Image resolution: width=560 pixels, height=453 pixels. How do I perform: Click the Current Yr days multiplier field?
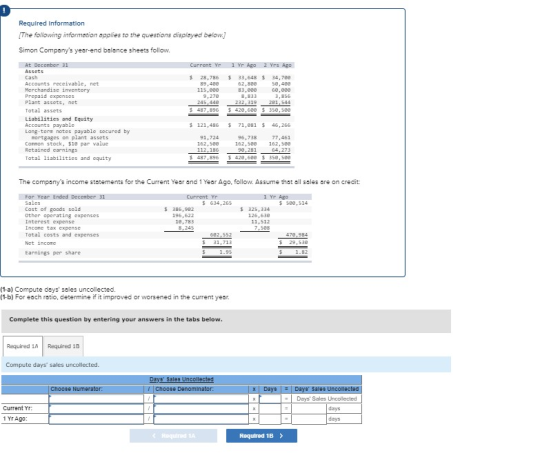tap(270, 409)
